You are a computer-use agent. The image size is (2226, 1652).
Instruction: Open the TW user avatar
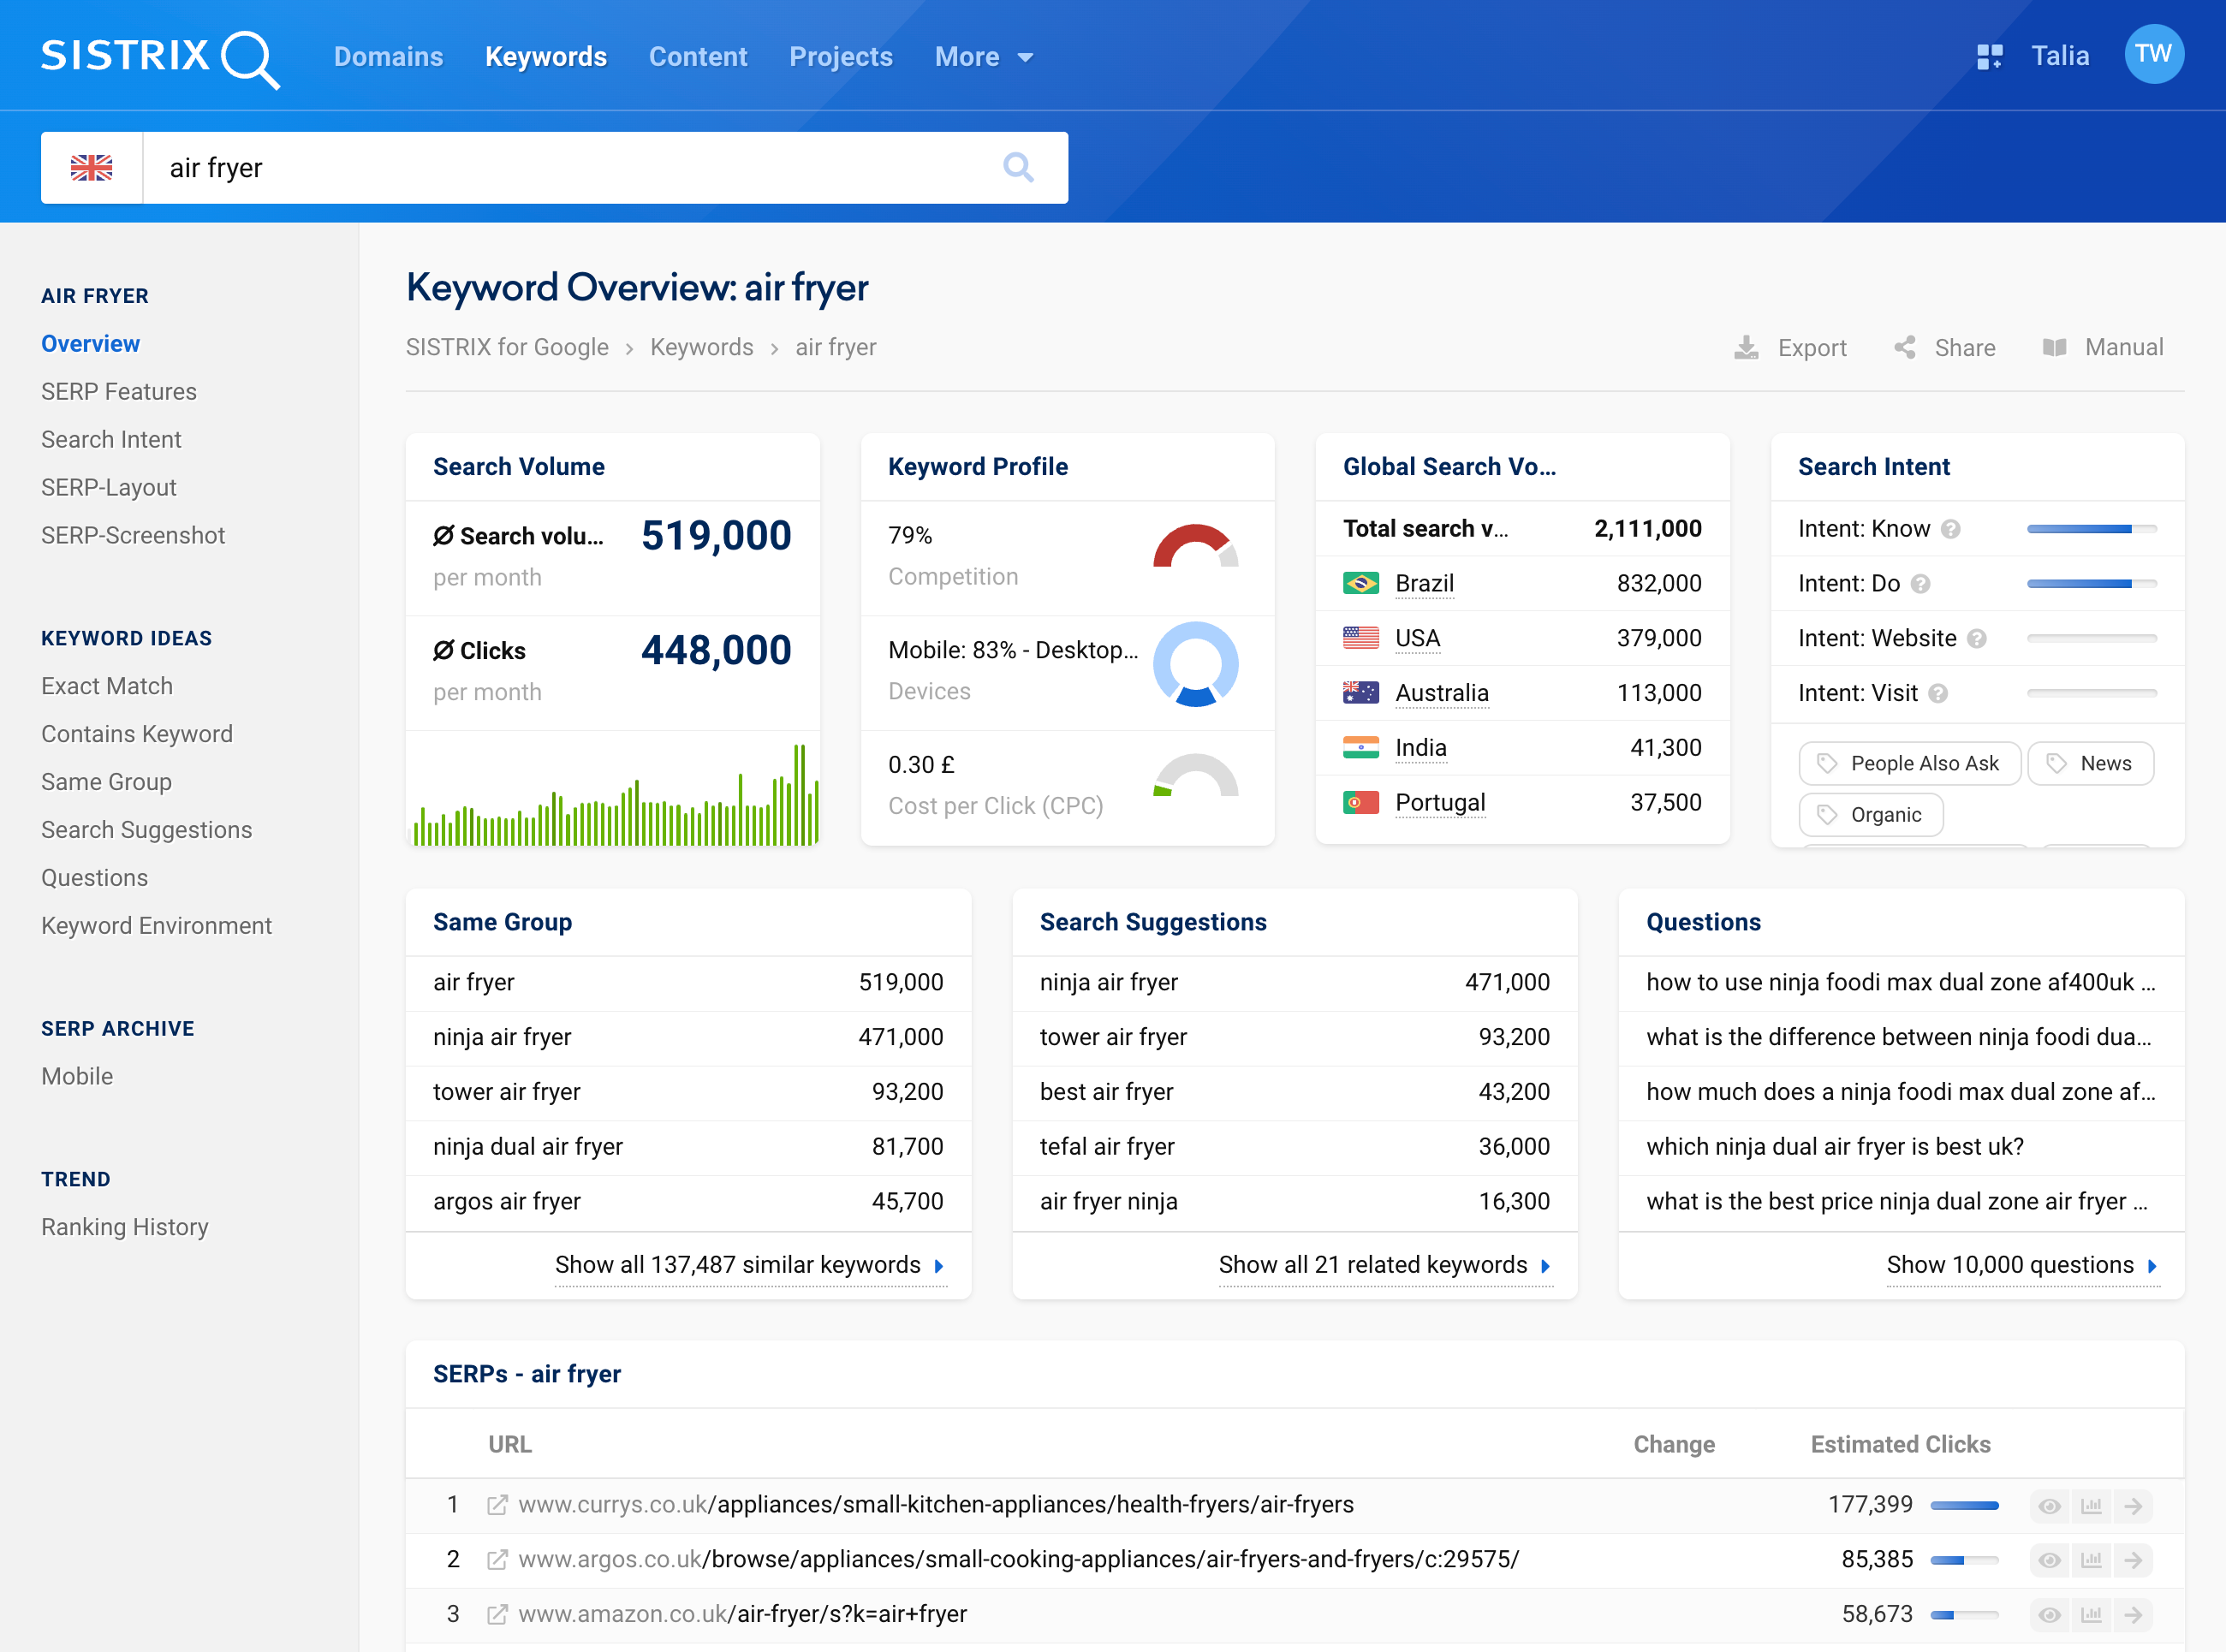[2153, 55]
